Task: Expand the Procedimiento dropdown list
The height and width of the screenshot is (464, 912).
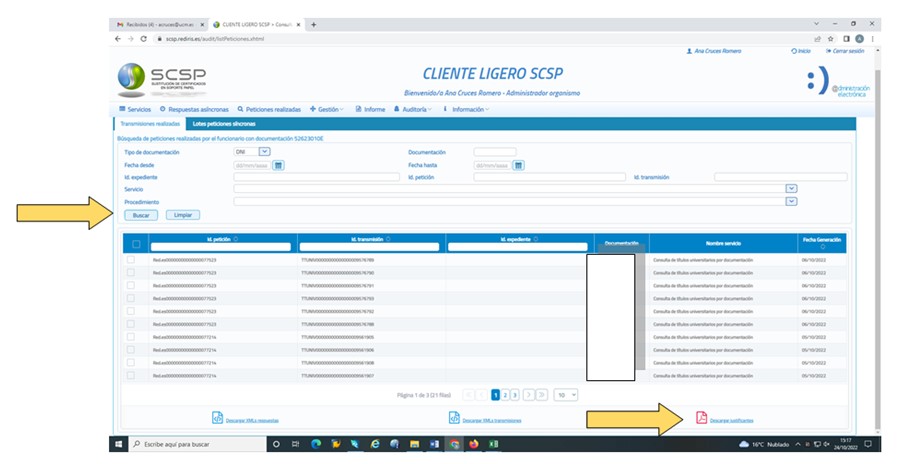Action: click(x=791, y=201)
